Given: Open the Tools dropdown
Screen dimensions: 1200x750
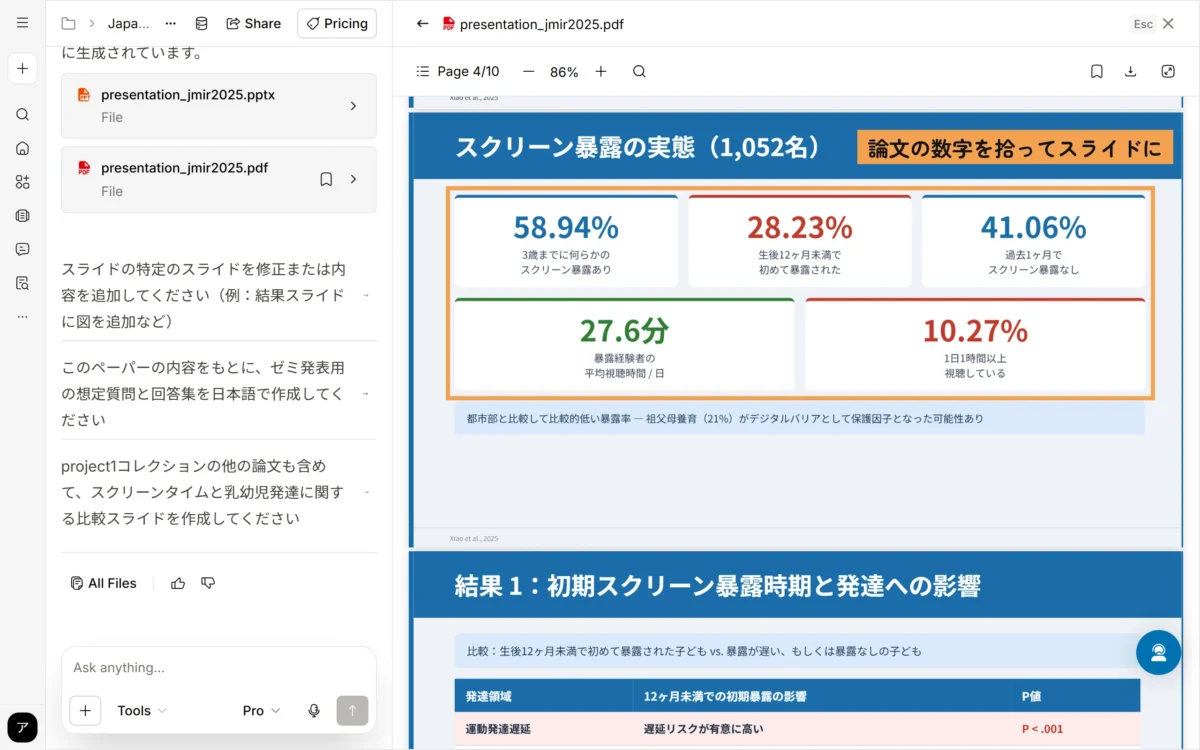Looking at the screenshot, I should point(142,711).
